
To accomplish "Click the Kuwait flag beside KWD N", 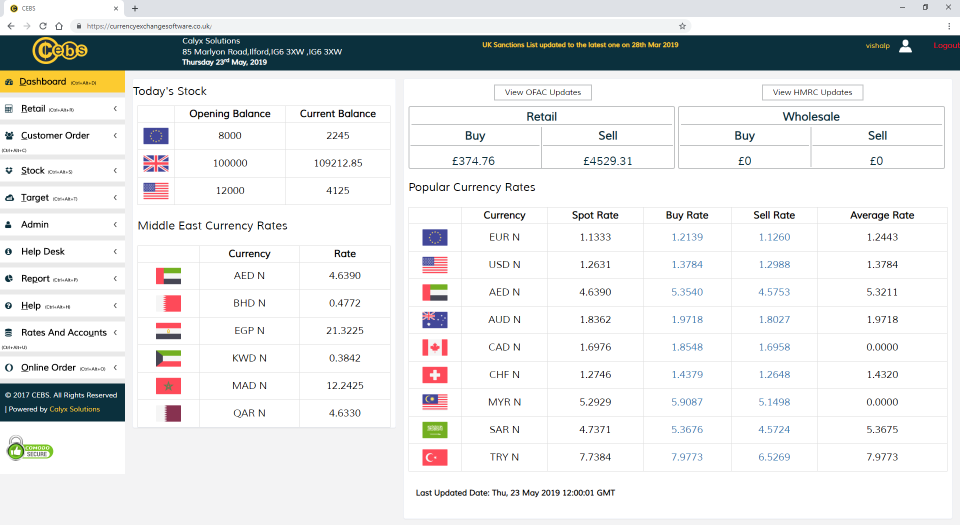I will point(168,358).
